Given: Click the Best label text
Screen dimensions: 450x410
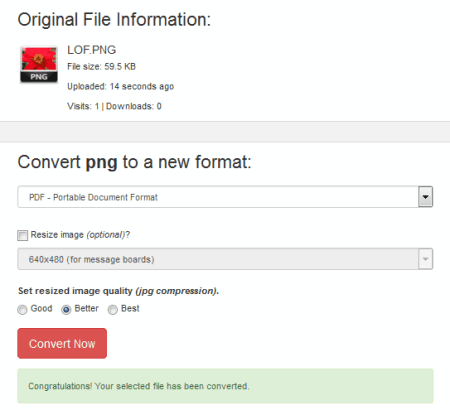Looking at the screenshot, I should click(x=130, y=308).
